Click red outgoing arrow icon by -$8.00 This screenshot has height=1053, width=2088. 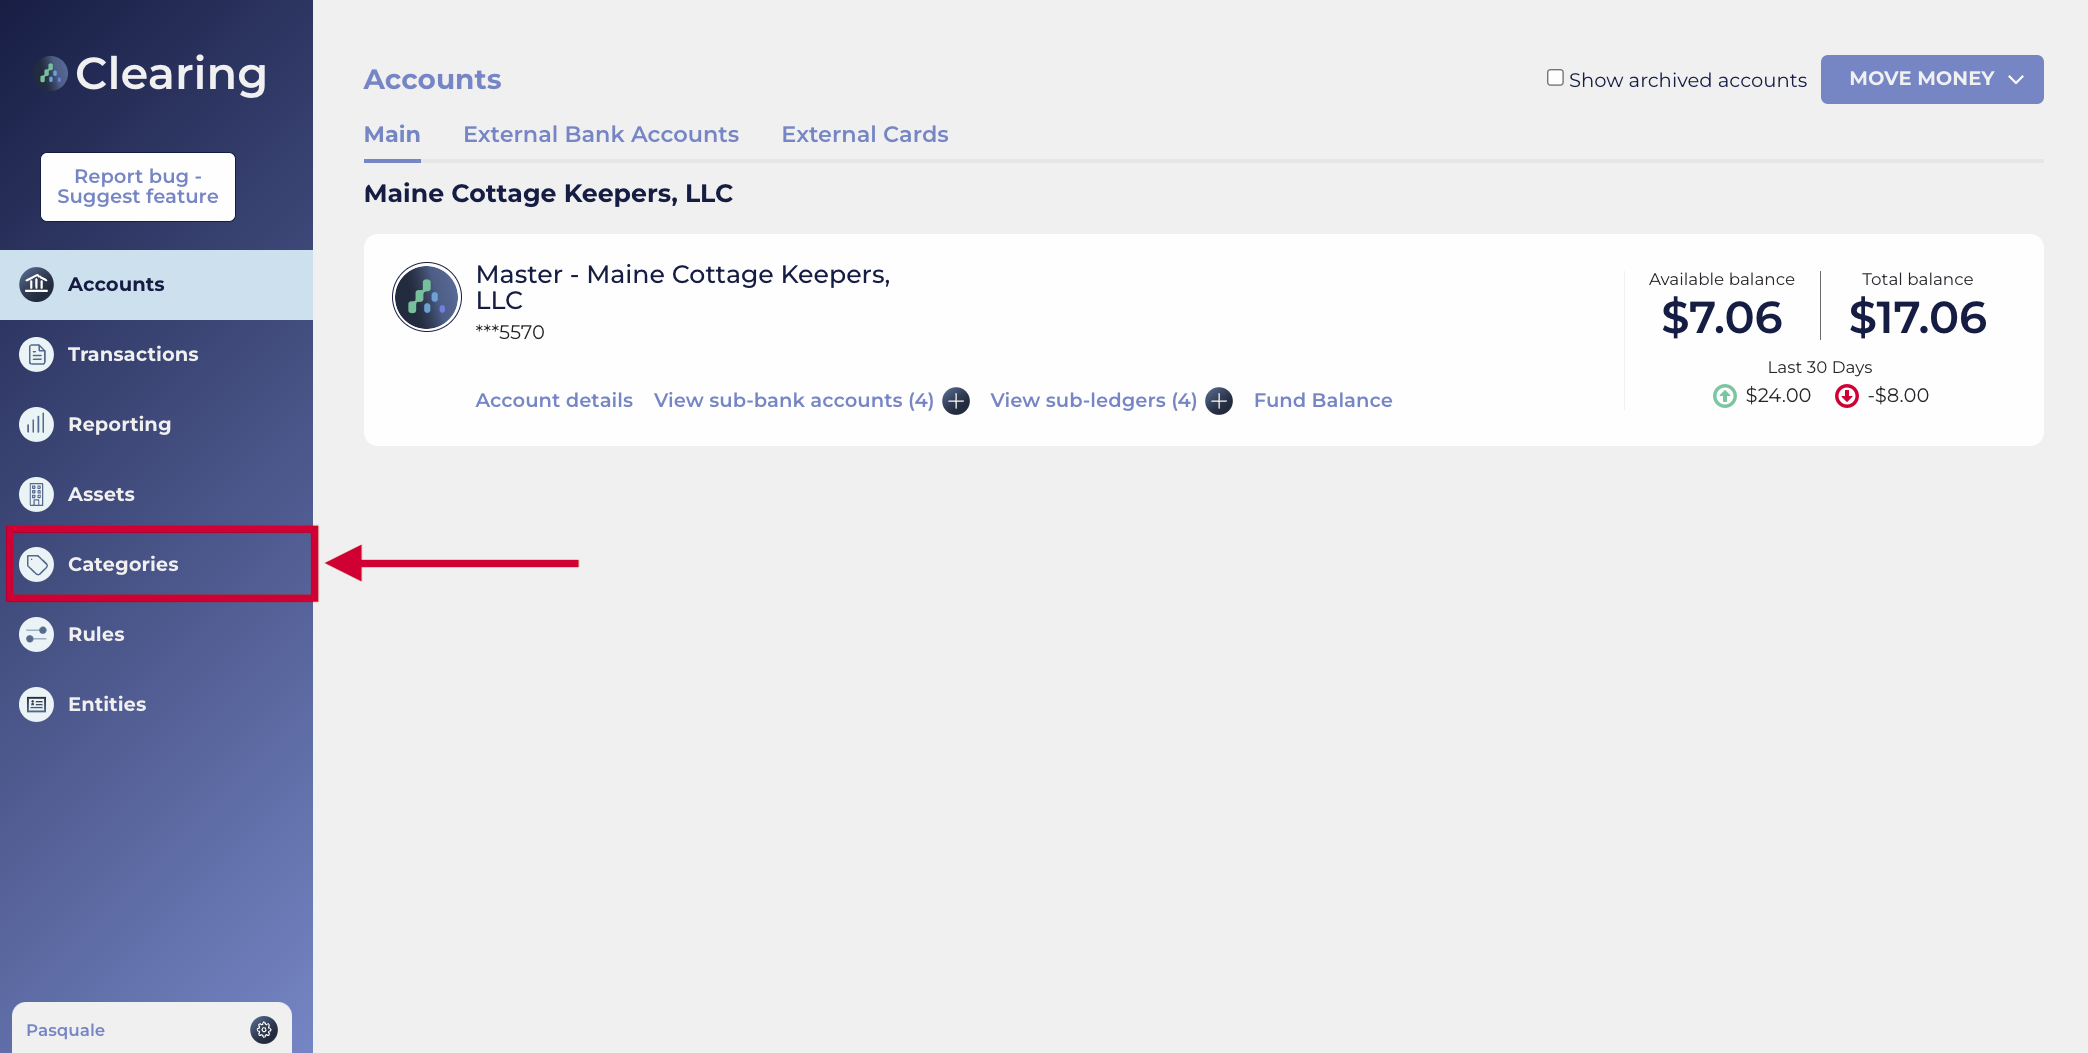click(1847, 396)
